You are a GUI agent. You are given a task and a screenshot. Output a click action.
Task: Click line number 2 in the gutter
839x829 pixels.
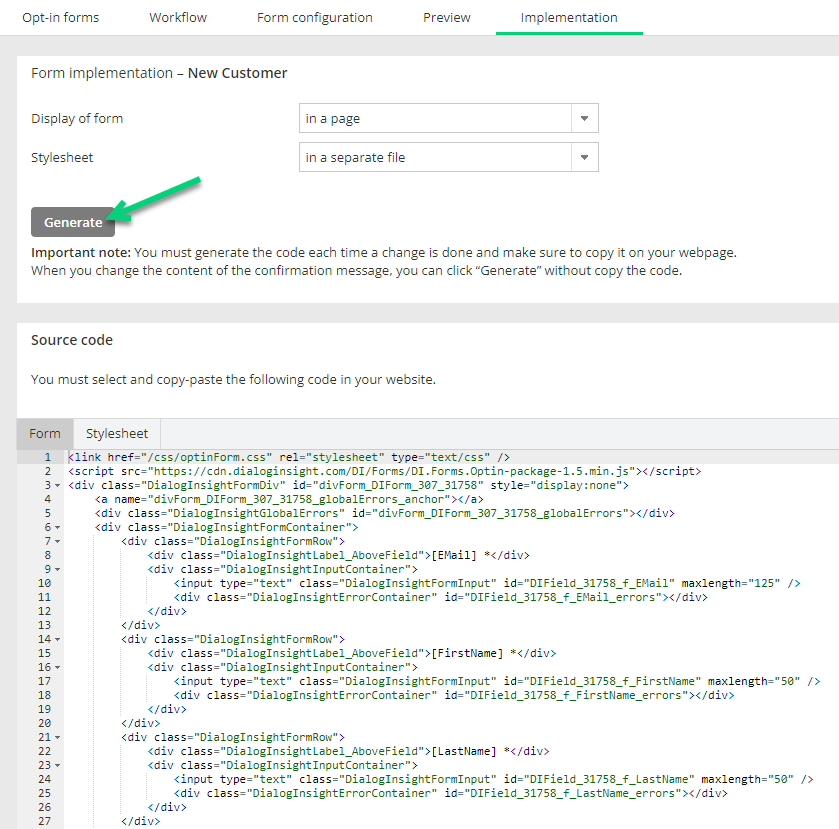click(x=48, y=471)
